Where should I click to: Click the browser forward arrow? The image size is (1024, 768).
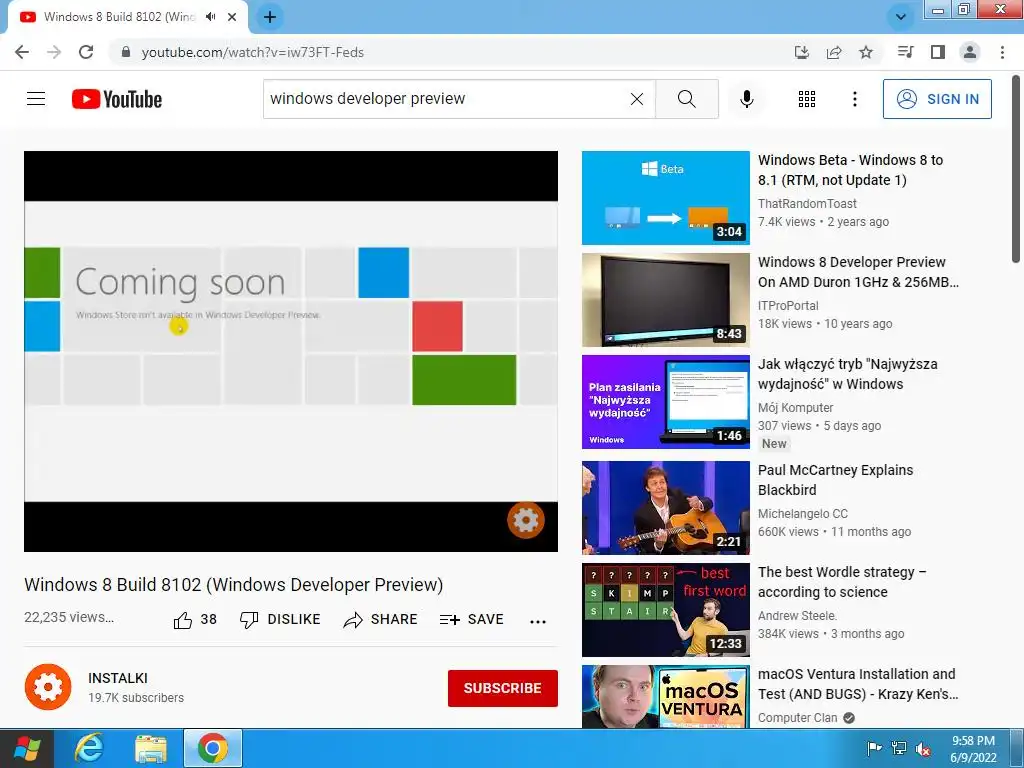pos(54,52)
